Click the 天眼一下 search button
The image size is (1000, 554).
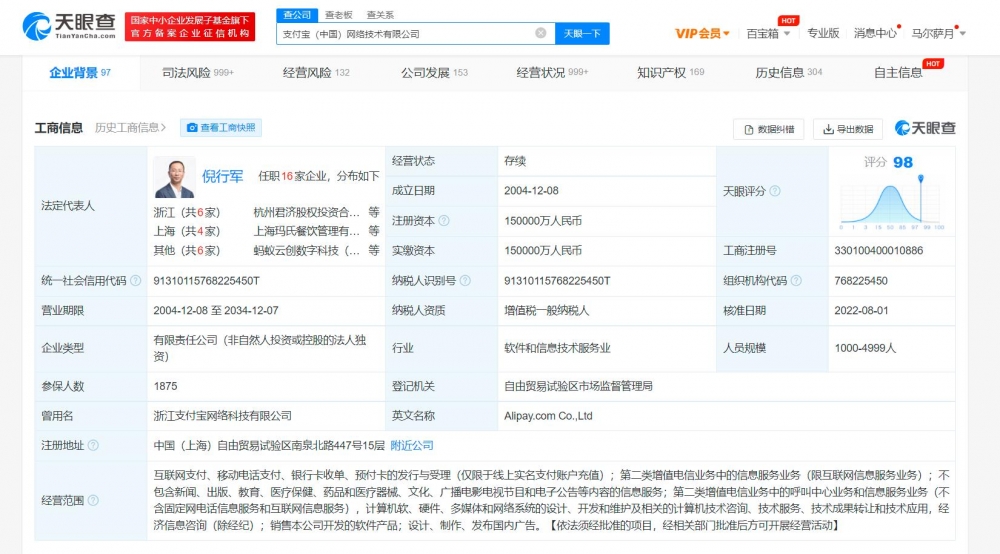click(582, 33)
